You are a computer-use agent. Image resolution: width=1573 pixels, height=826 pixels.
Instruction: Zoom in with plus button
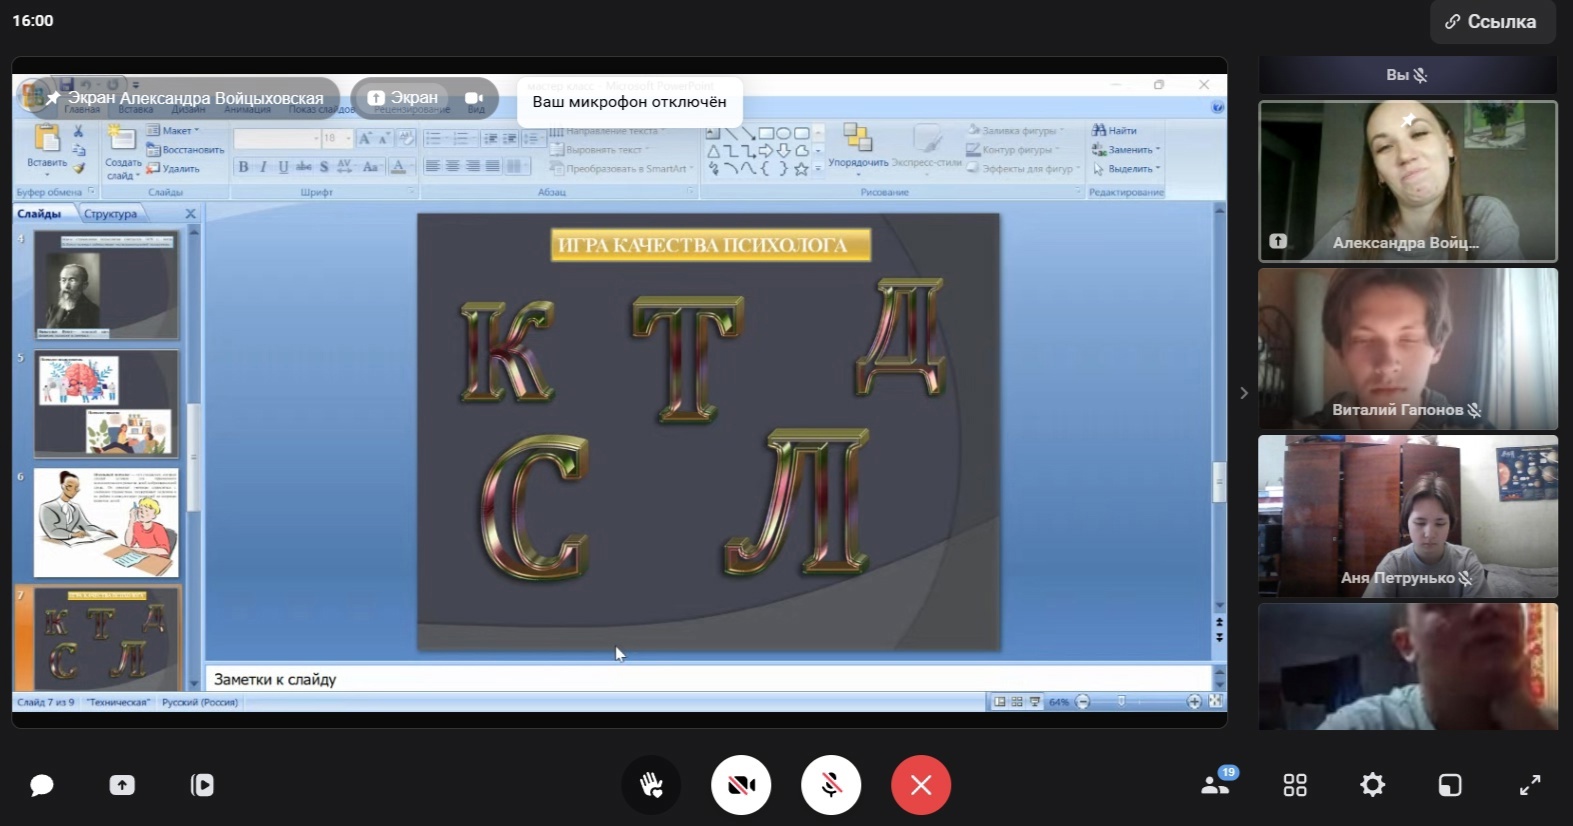(1194, 702)
